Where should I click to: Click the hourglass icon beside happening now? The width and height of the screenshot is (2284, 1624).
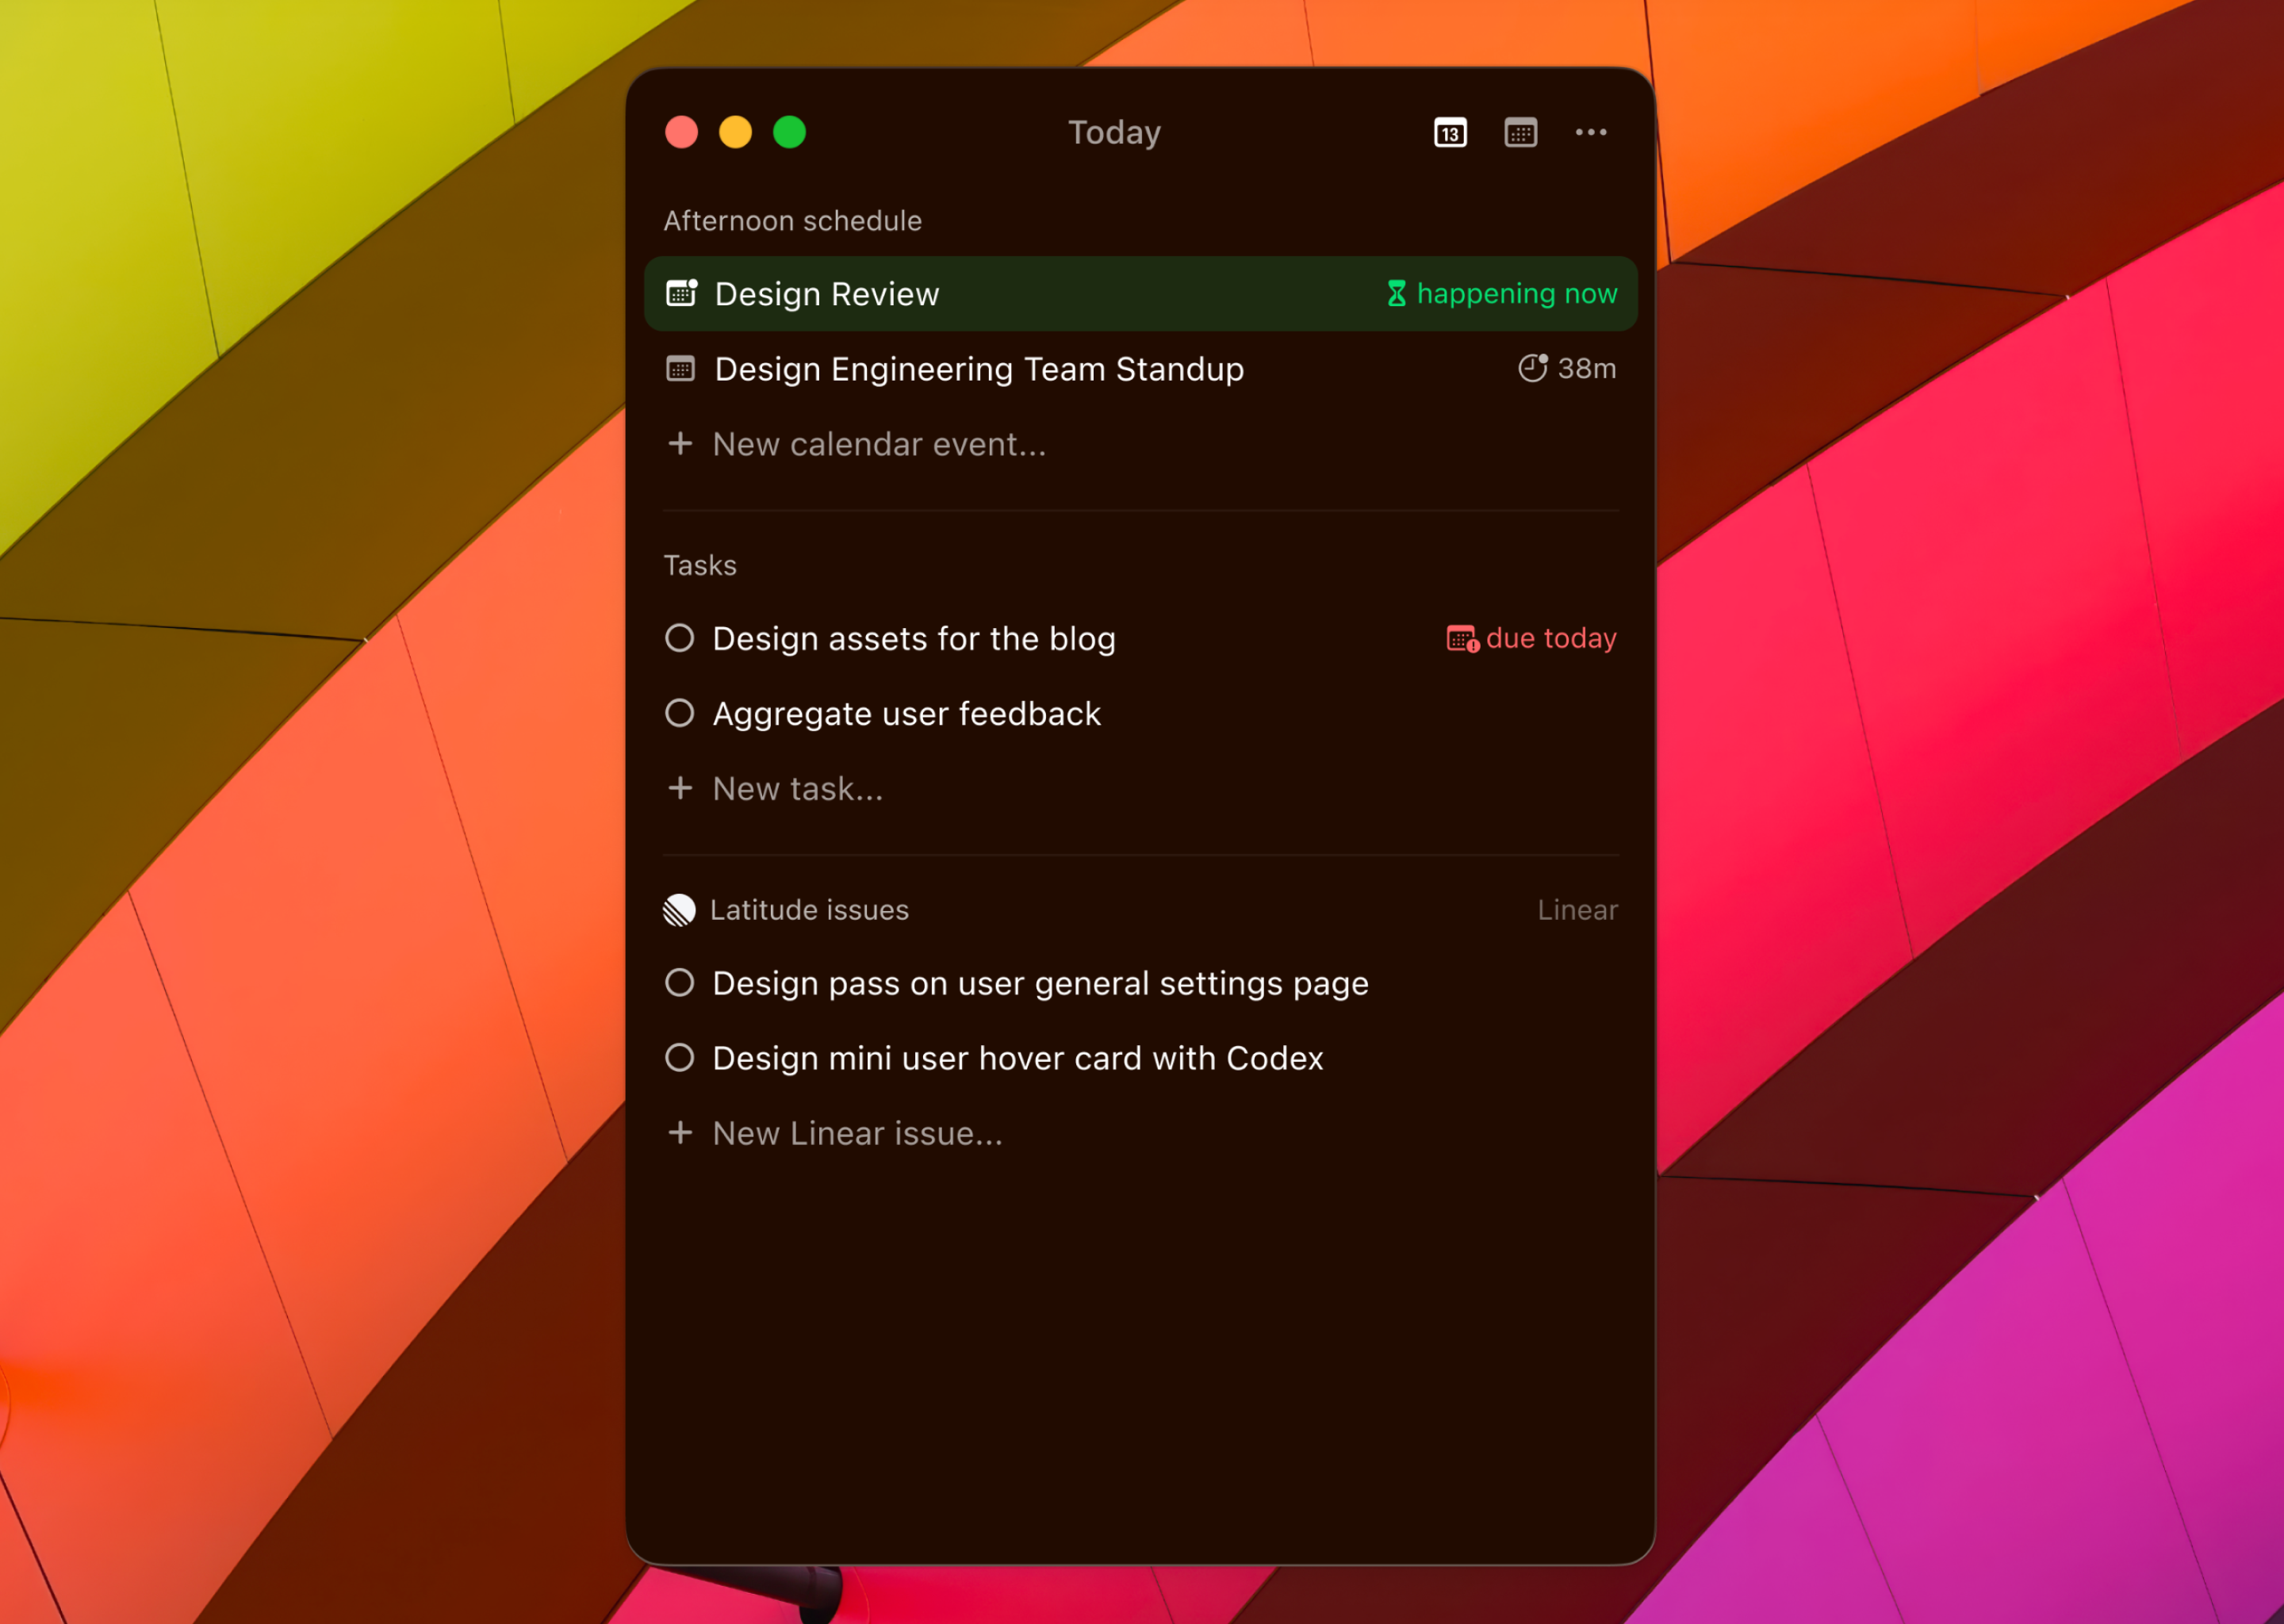pos(1397,293)
